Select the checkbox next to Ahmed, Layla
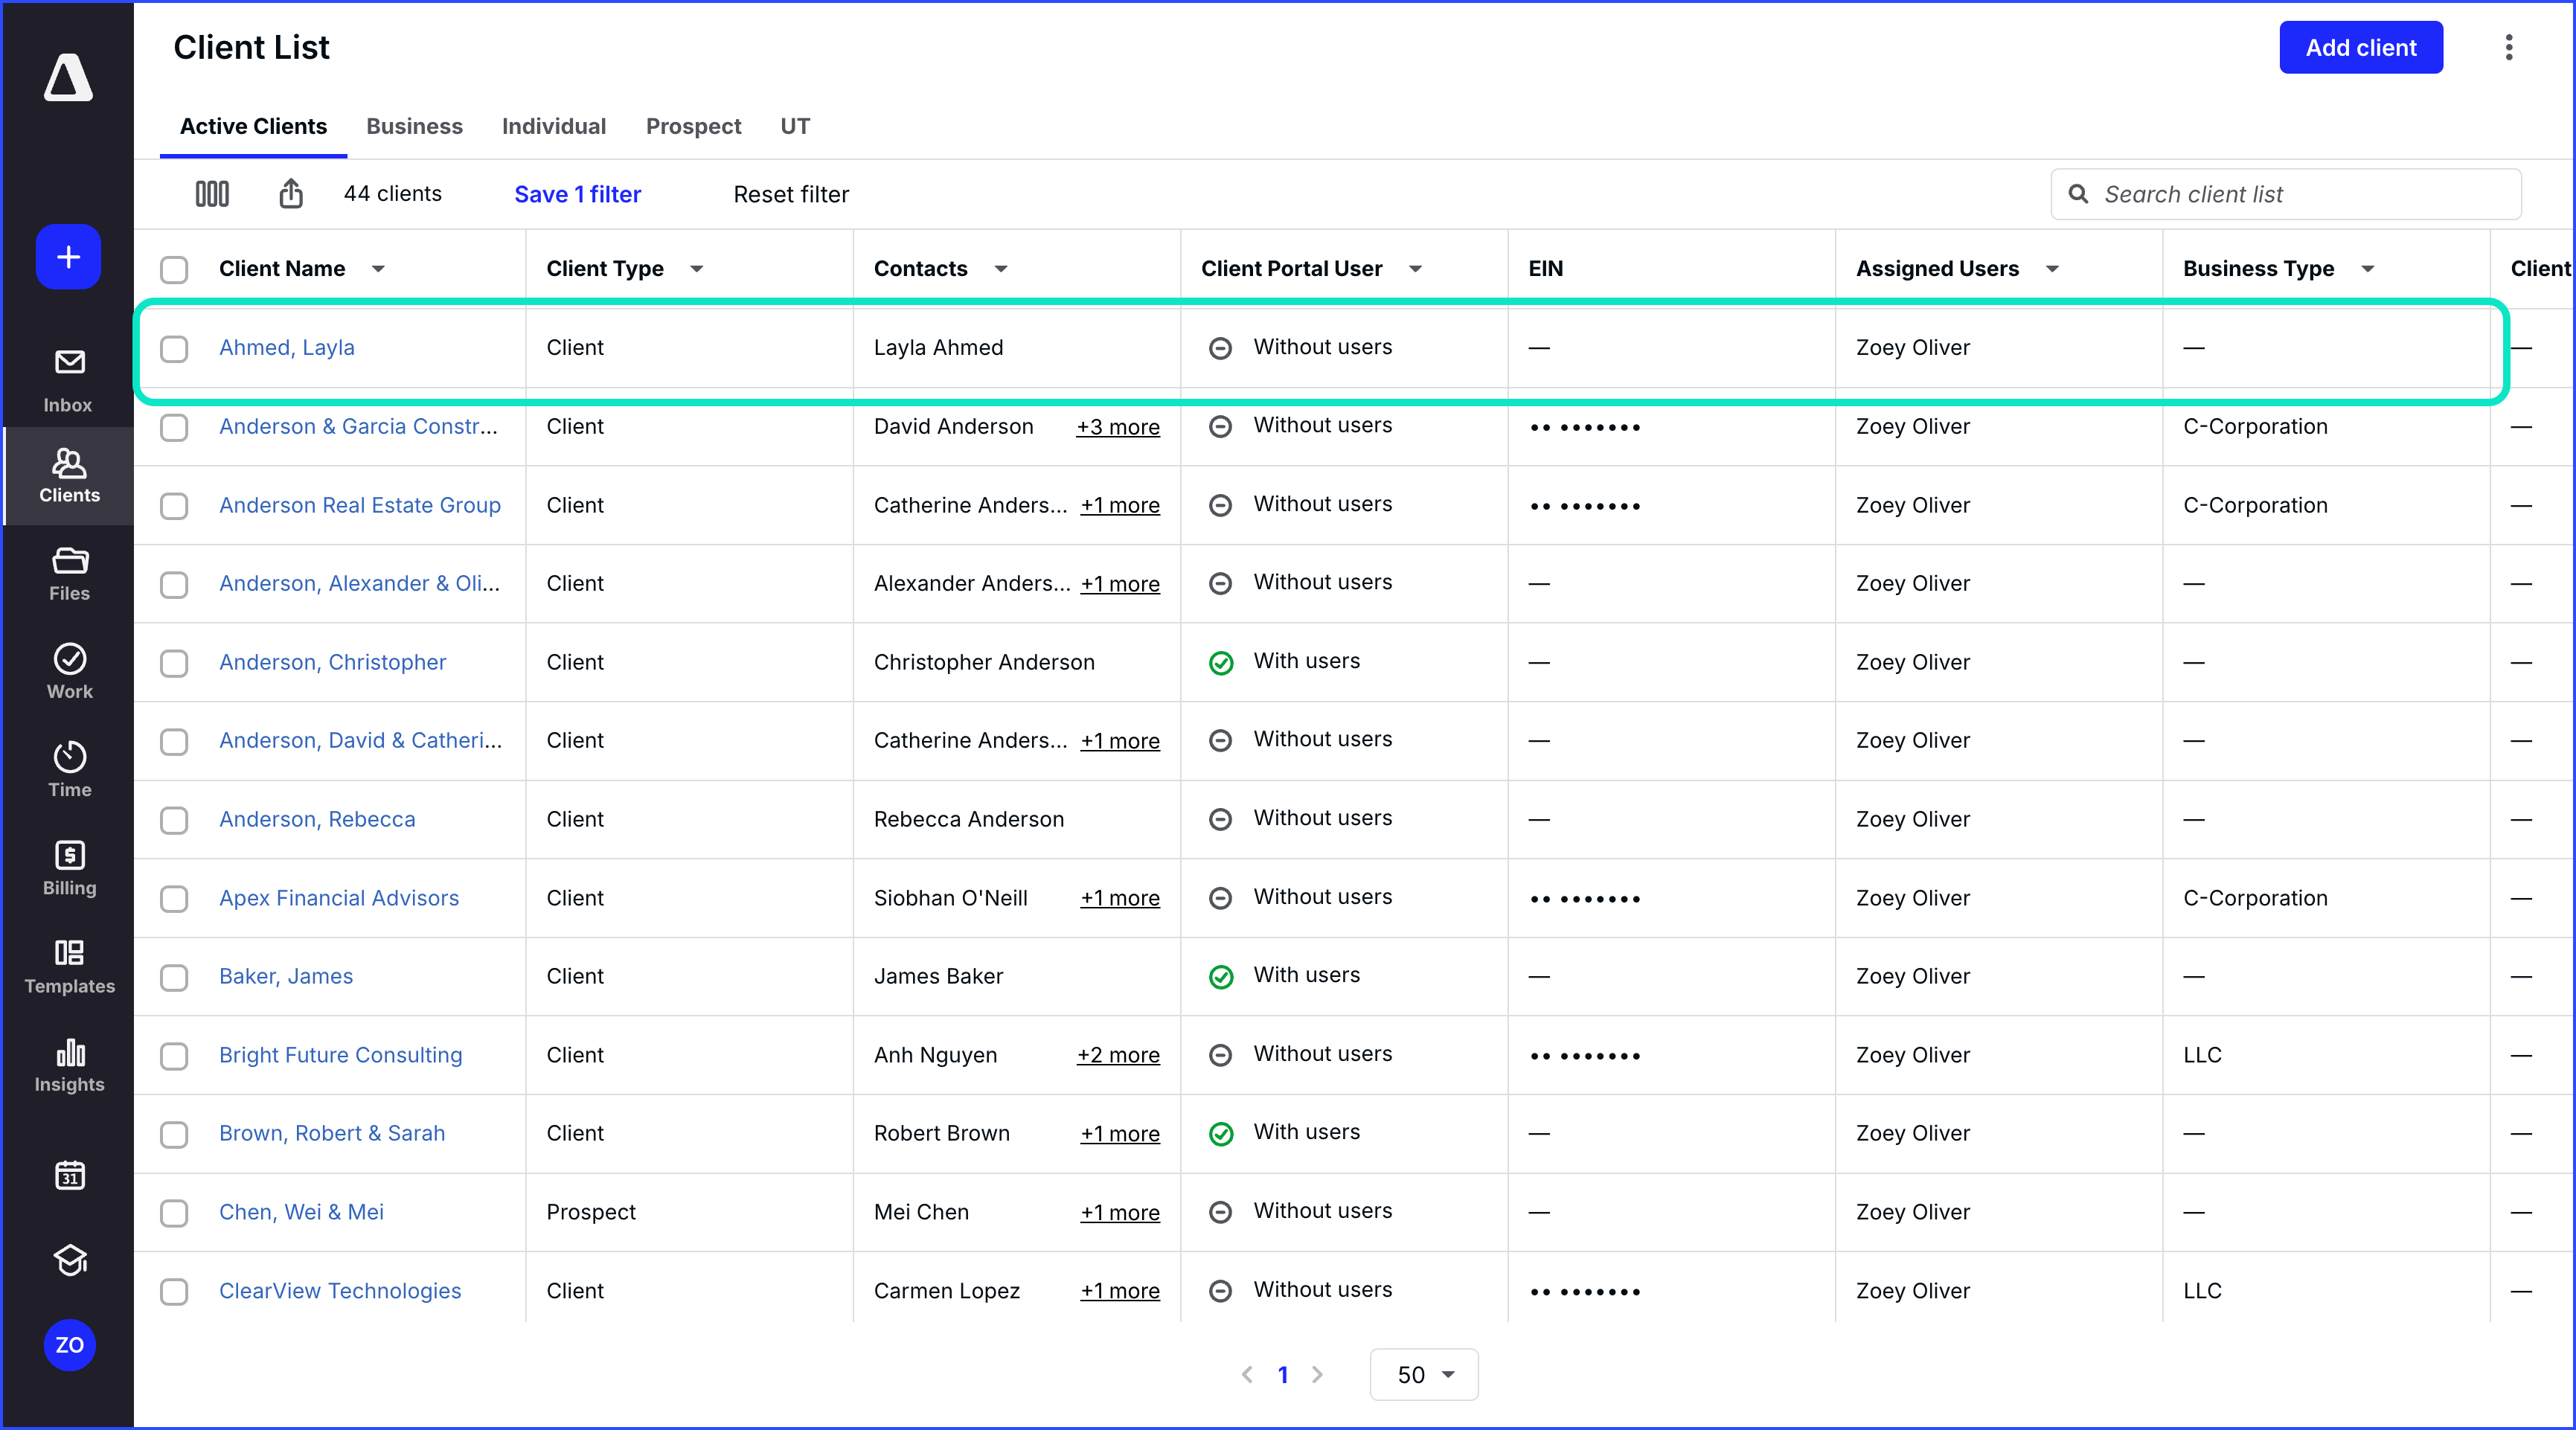Image resolution: width=2576 pixels, height=1430 pixels. click(x=174, y=348)
